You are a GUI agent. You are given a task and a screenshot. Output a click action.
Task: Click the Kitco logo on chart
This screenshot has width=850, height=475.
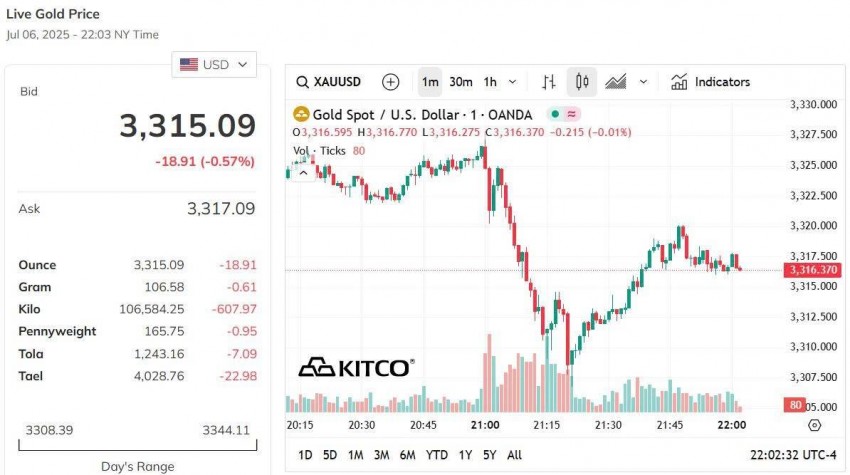coord(356,367)
